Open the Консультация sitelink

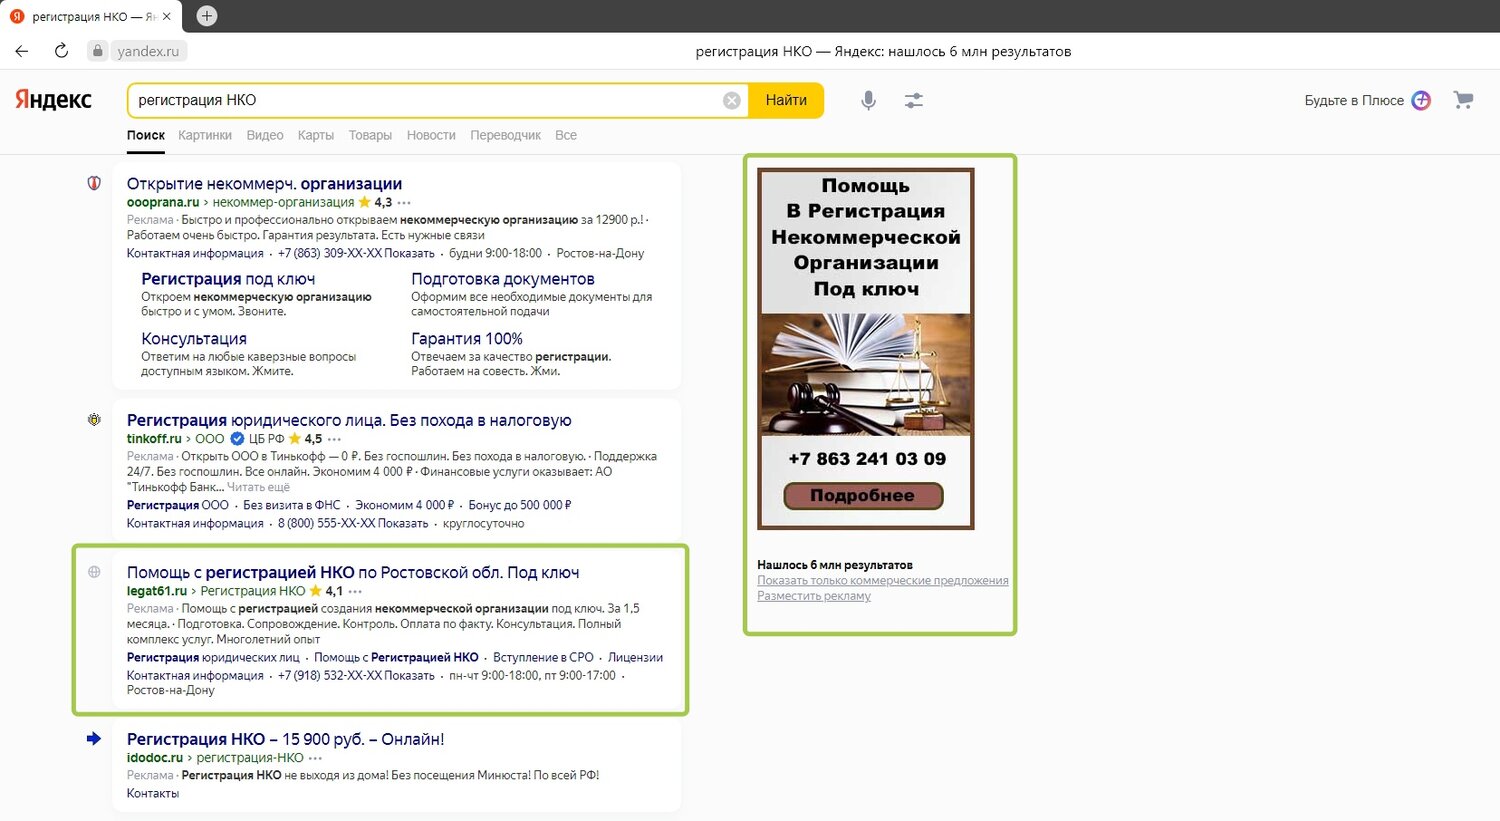194,339
